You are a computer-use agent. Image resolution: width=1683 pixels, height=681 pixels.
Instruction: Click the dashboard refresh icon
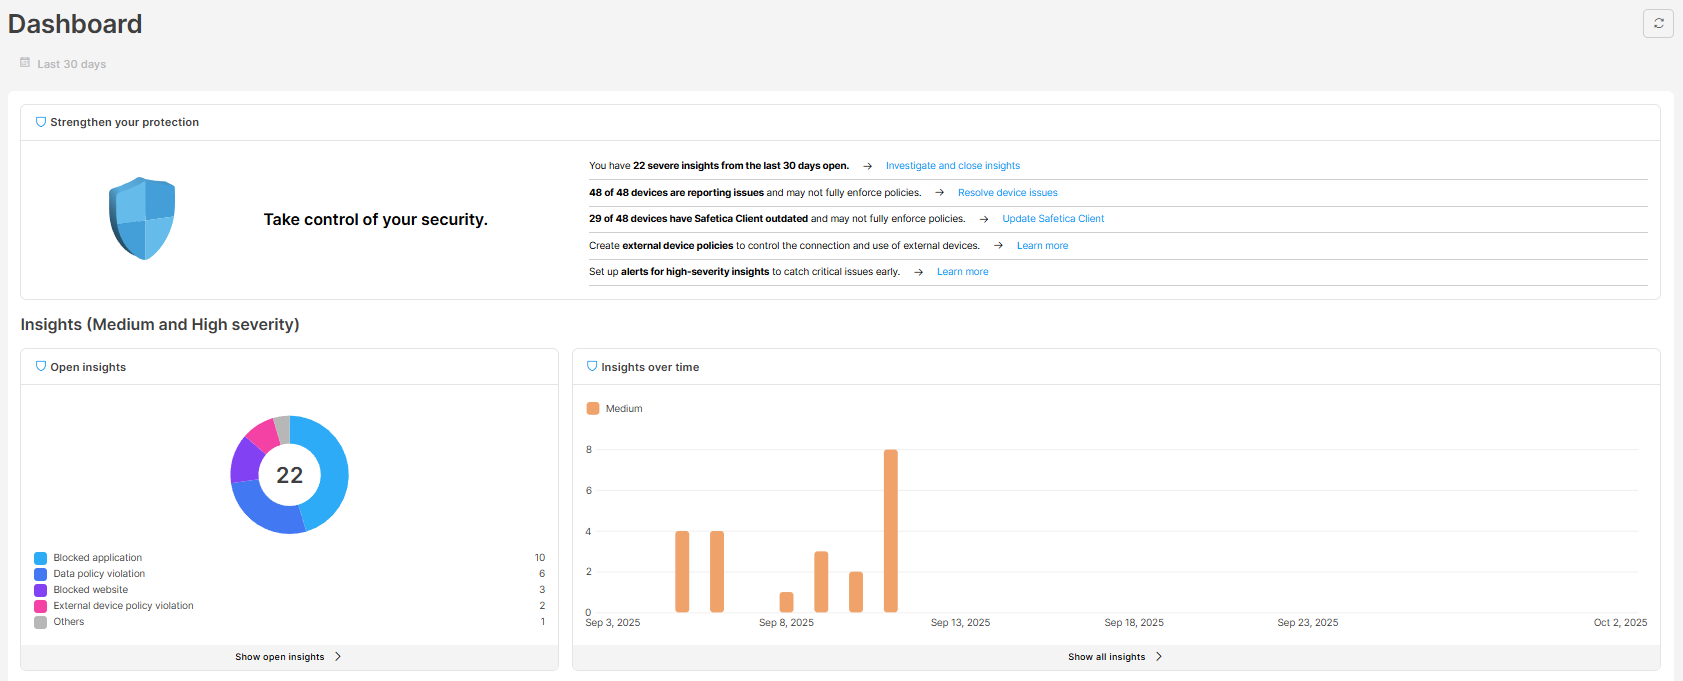pos(1658,23)
